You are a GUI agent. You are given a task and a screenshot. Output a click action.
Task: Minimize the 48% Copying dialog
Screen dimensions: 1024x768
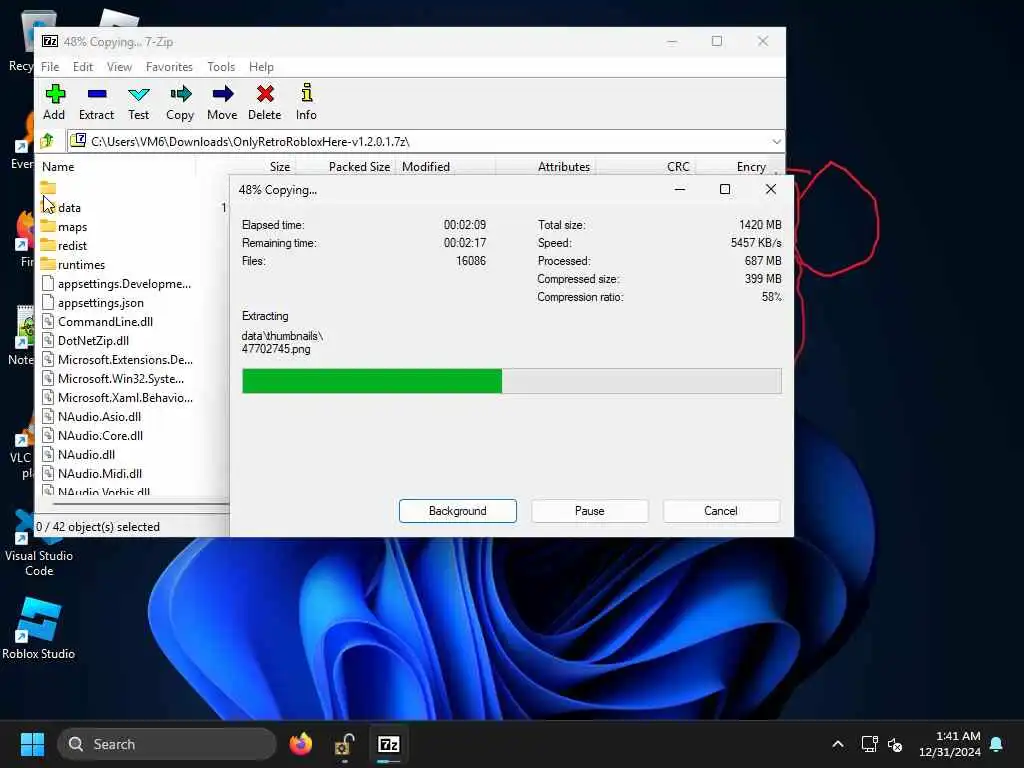coord(680,189)
